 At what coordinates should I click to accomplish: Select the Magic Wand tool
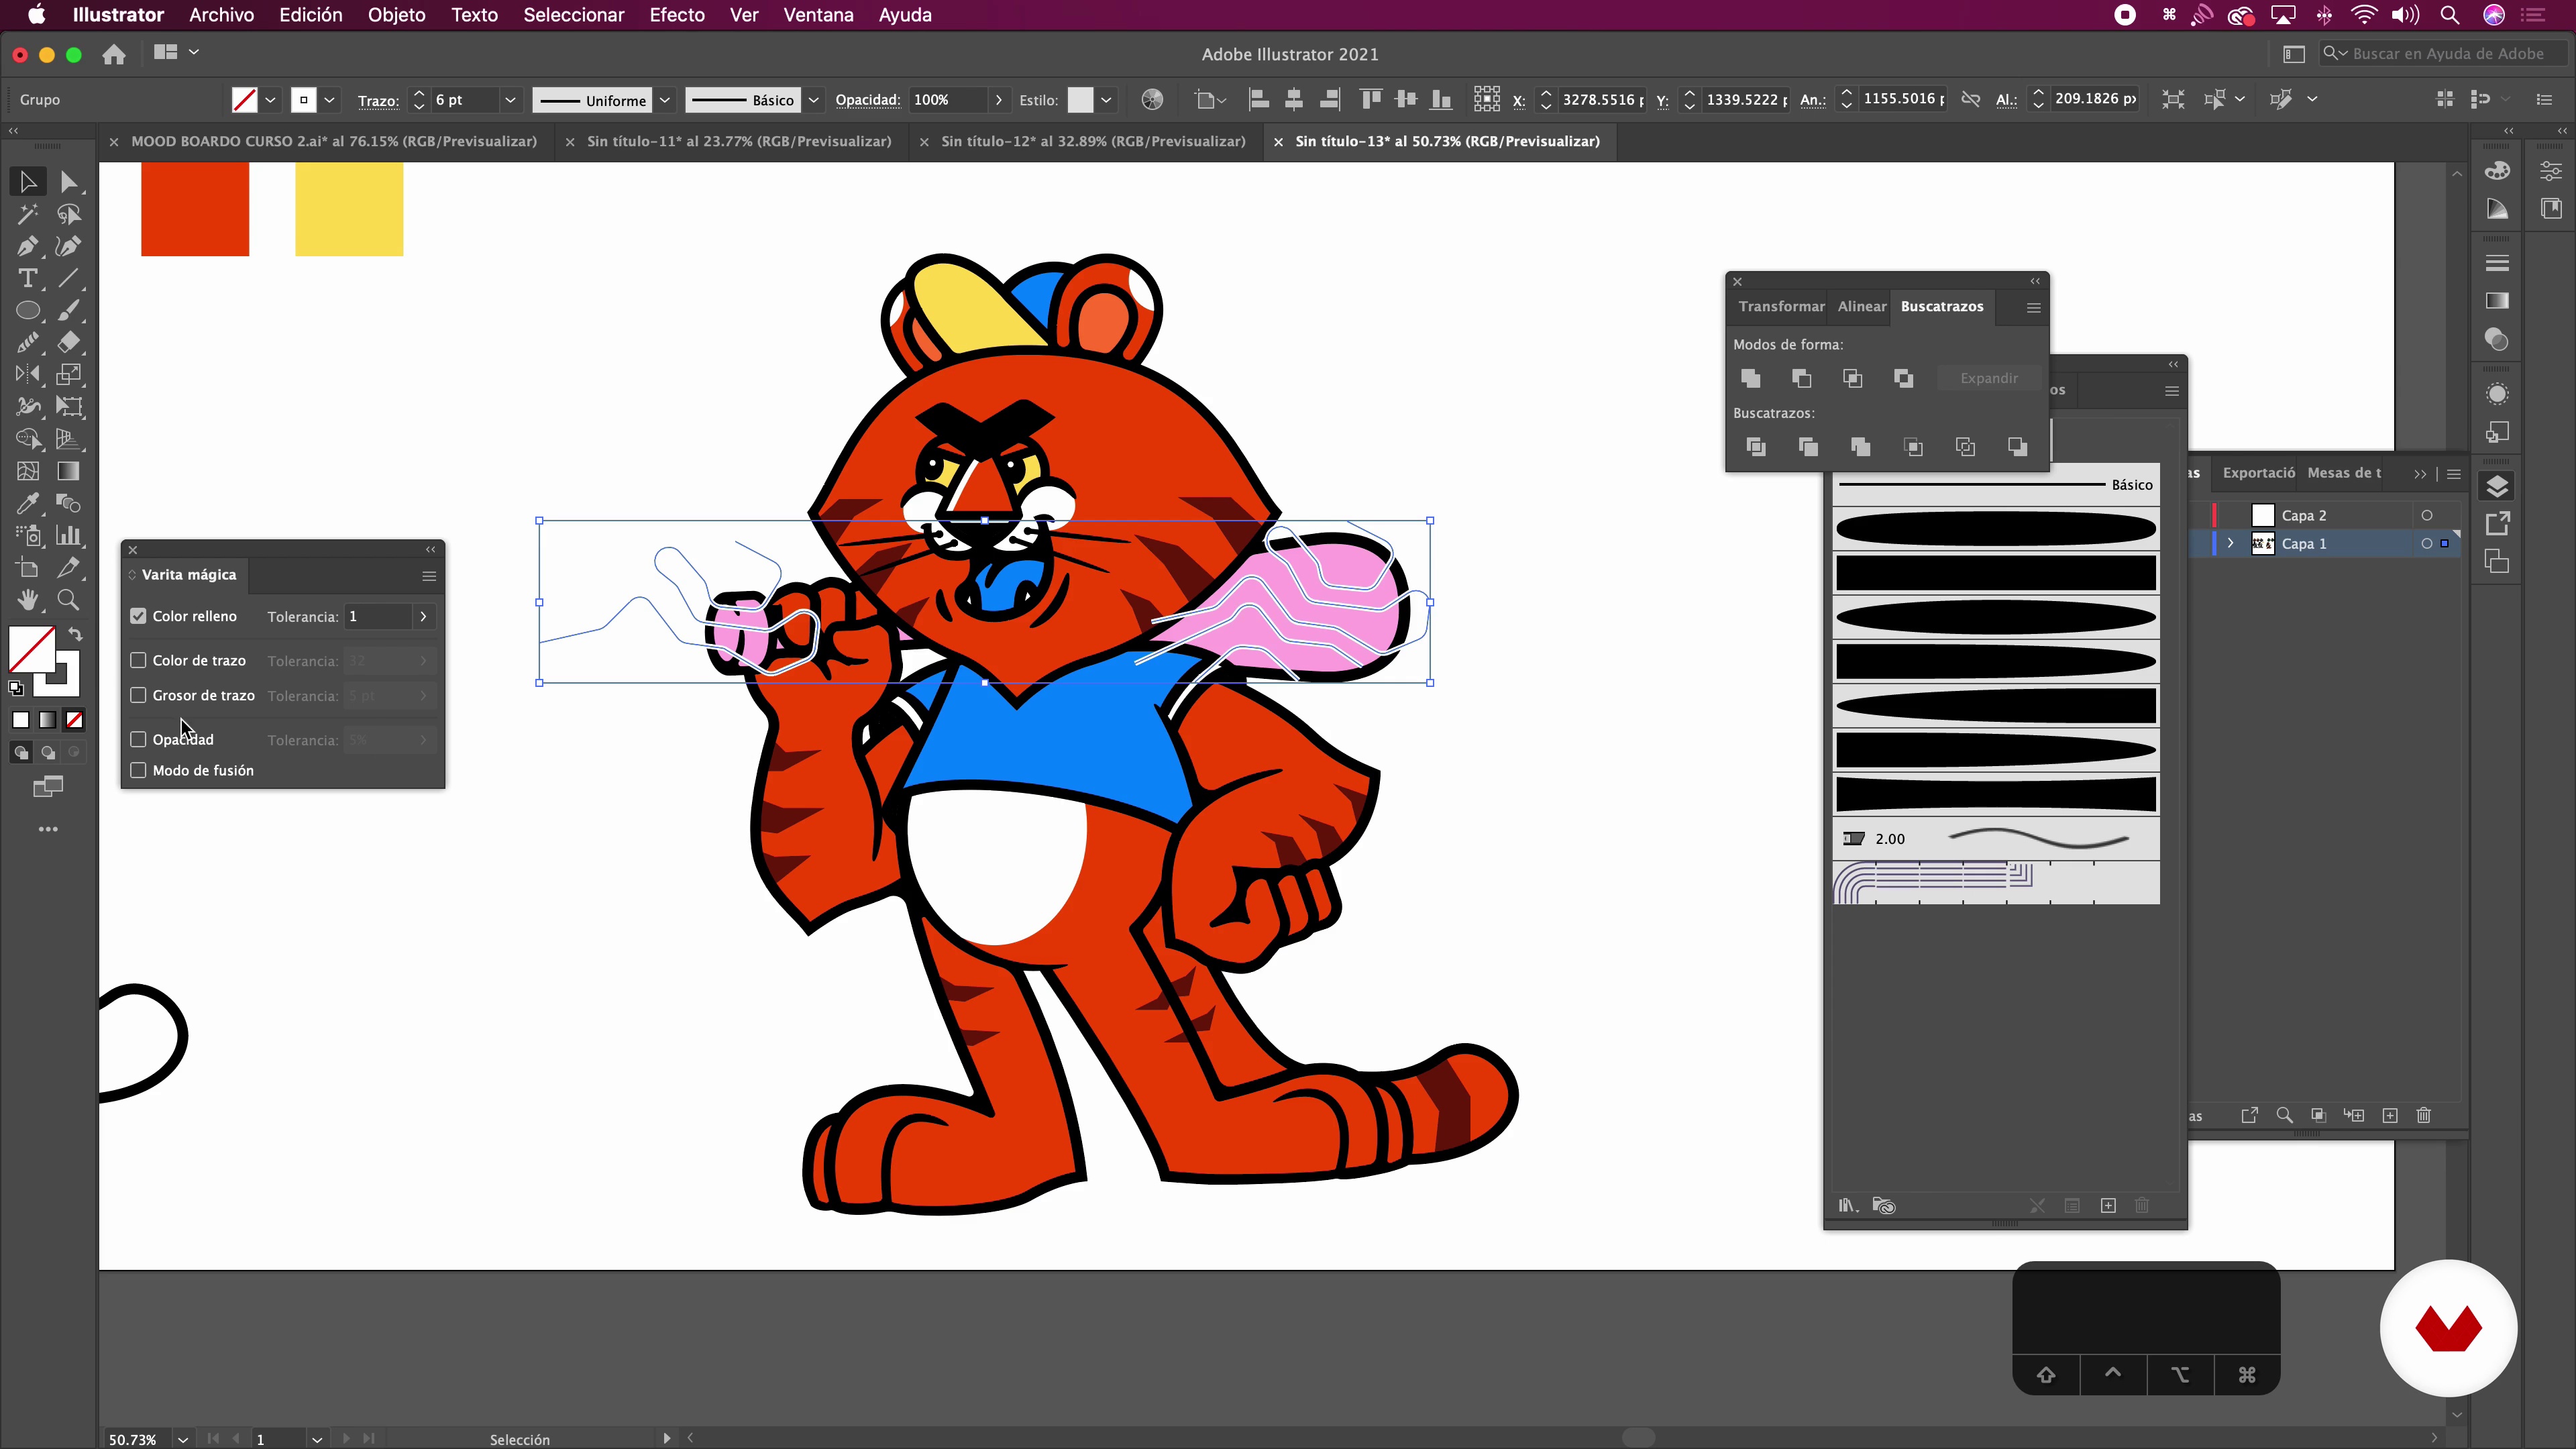point(27,214)
